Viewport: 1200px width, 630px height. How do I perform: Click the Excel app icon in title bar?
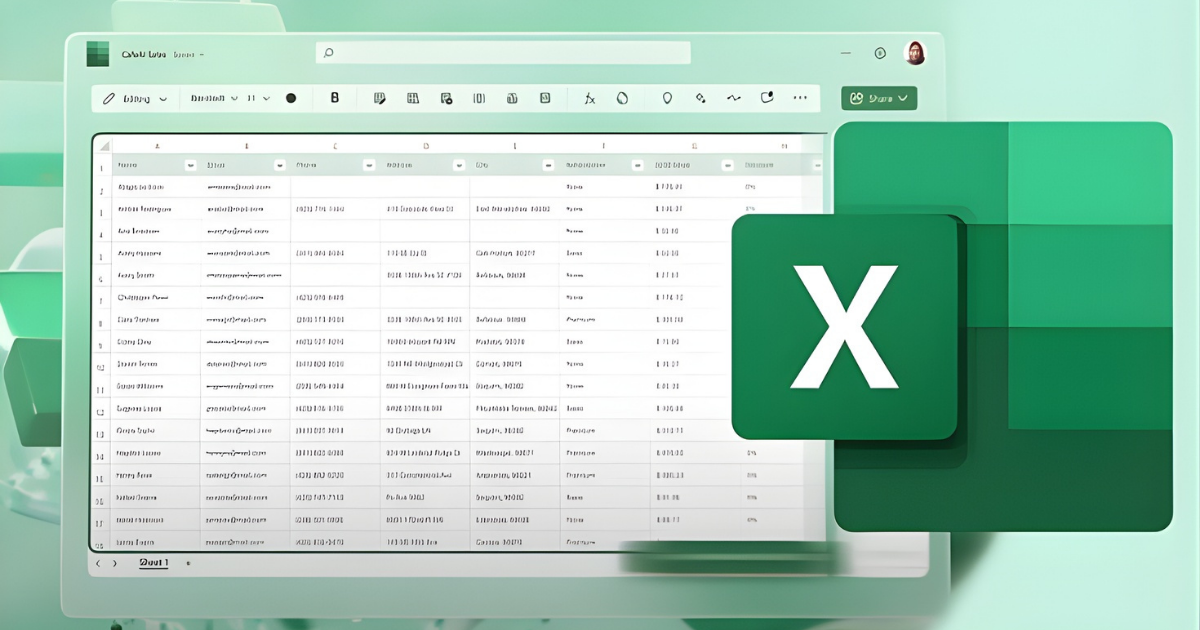point(98,54)
